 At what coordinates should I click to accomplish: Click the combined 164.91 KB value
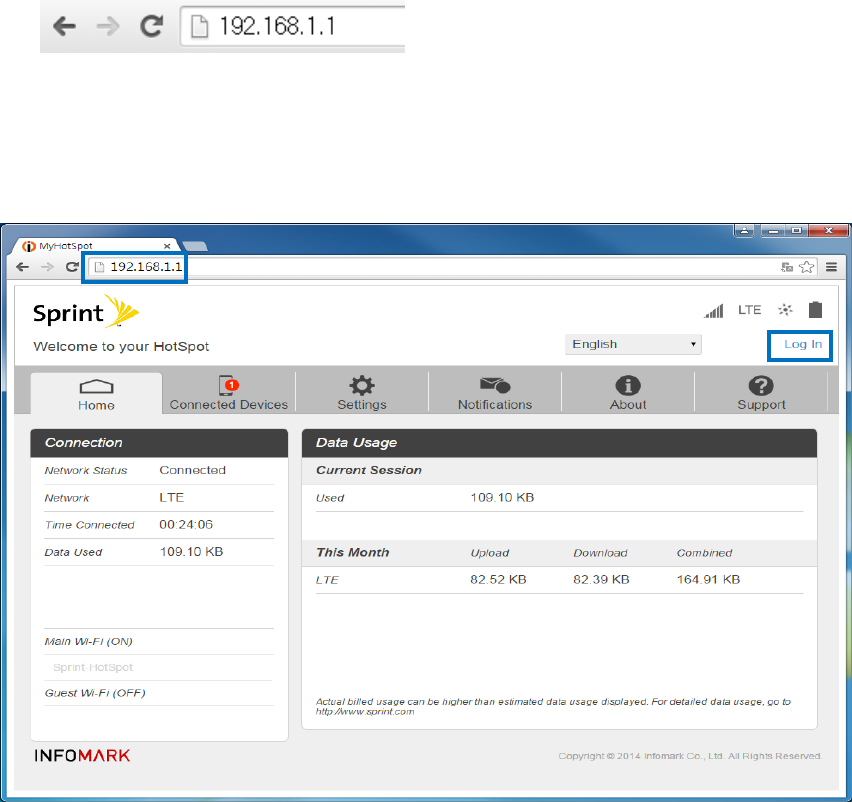tap(708, 580)
